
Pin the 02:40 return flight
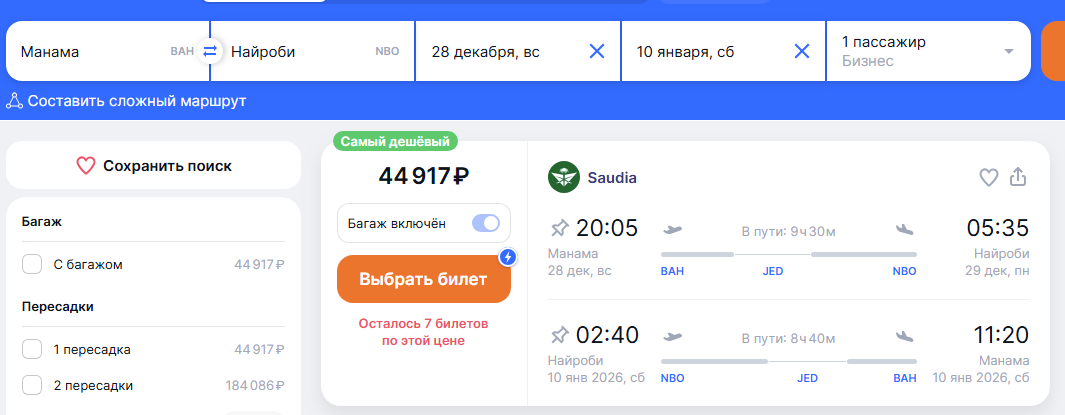pos(560,334)
